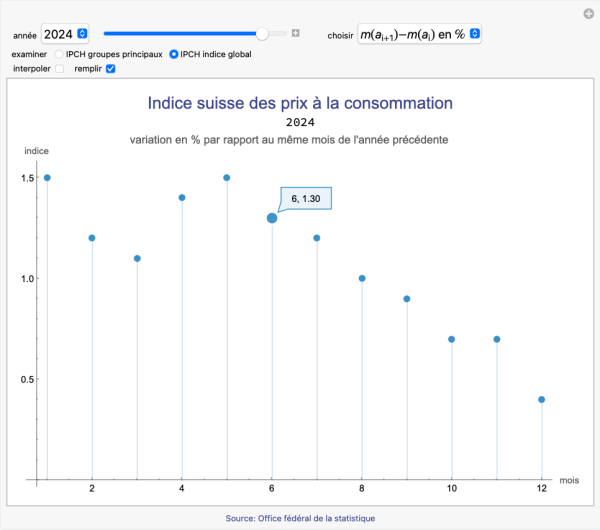Uncheck the remplir checkbox
Screen dimensions: 600x530
pyautogui.click(x=111, y=69)
